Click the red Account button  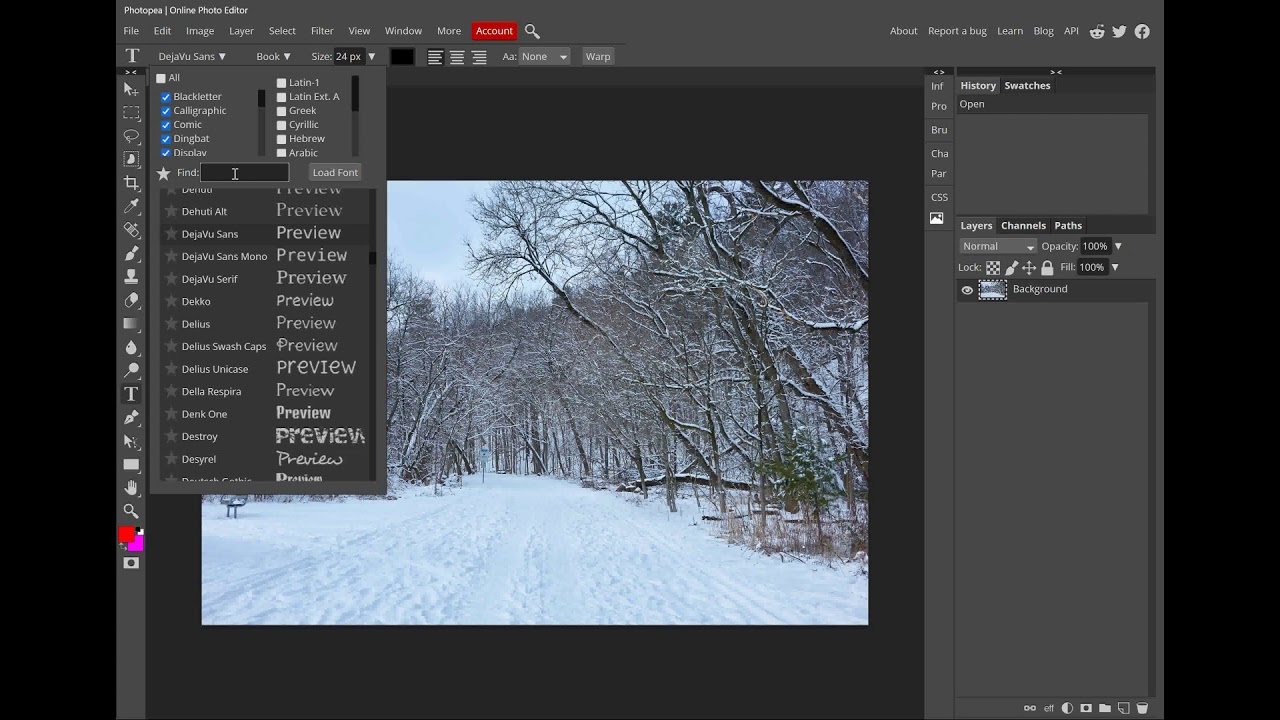(494, 31)
